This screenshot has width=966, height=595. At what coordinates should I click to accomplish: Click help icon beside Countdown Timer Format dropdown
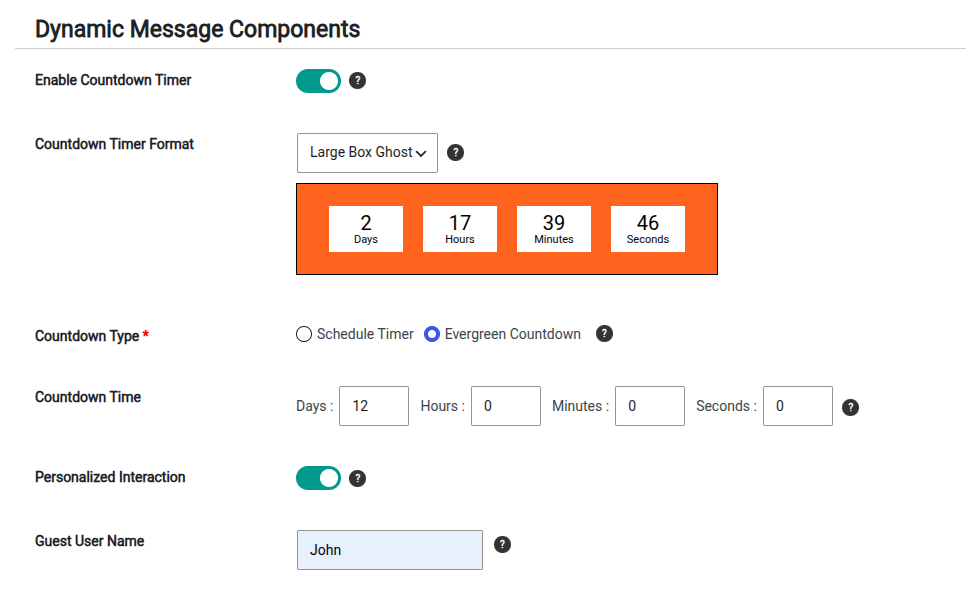pos(455,153)
